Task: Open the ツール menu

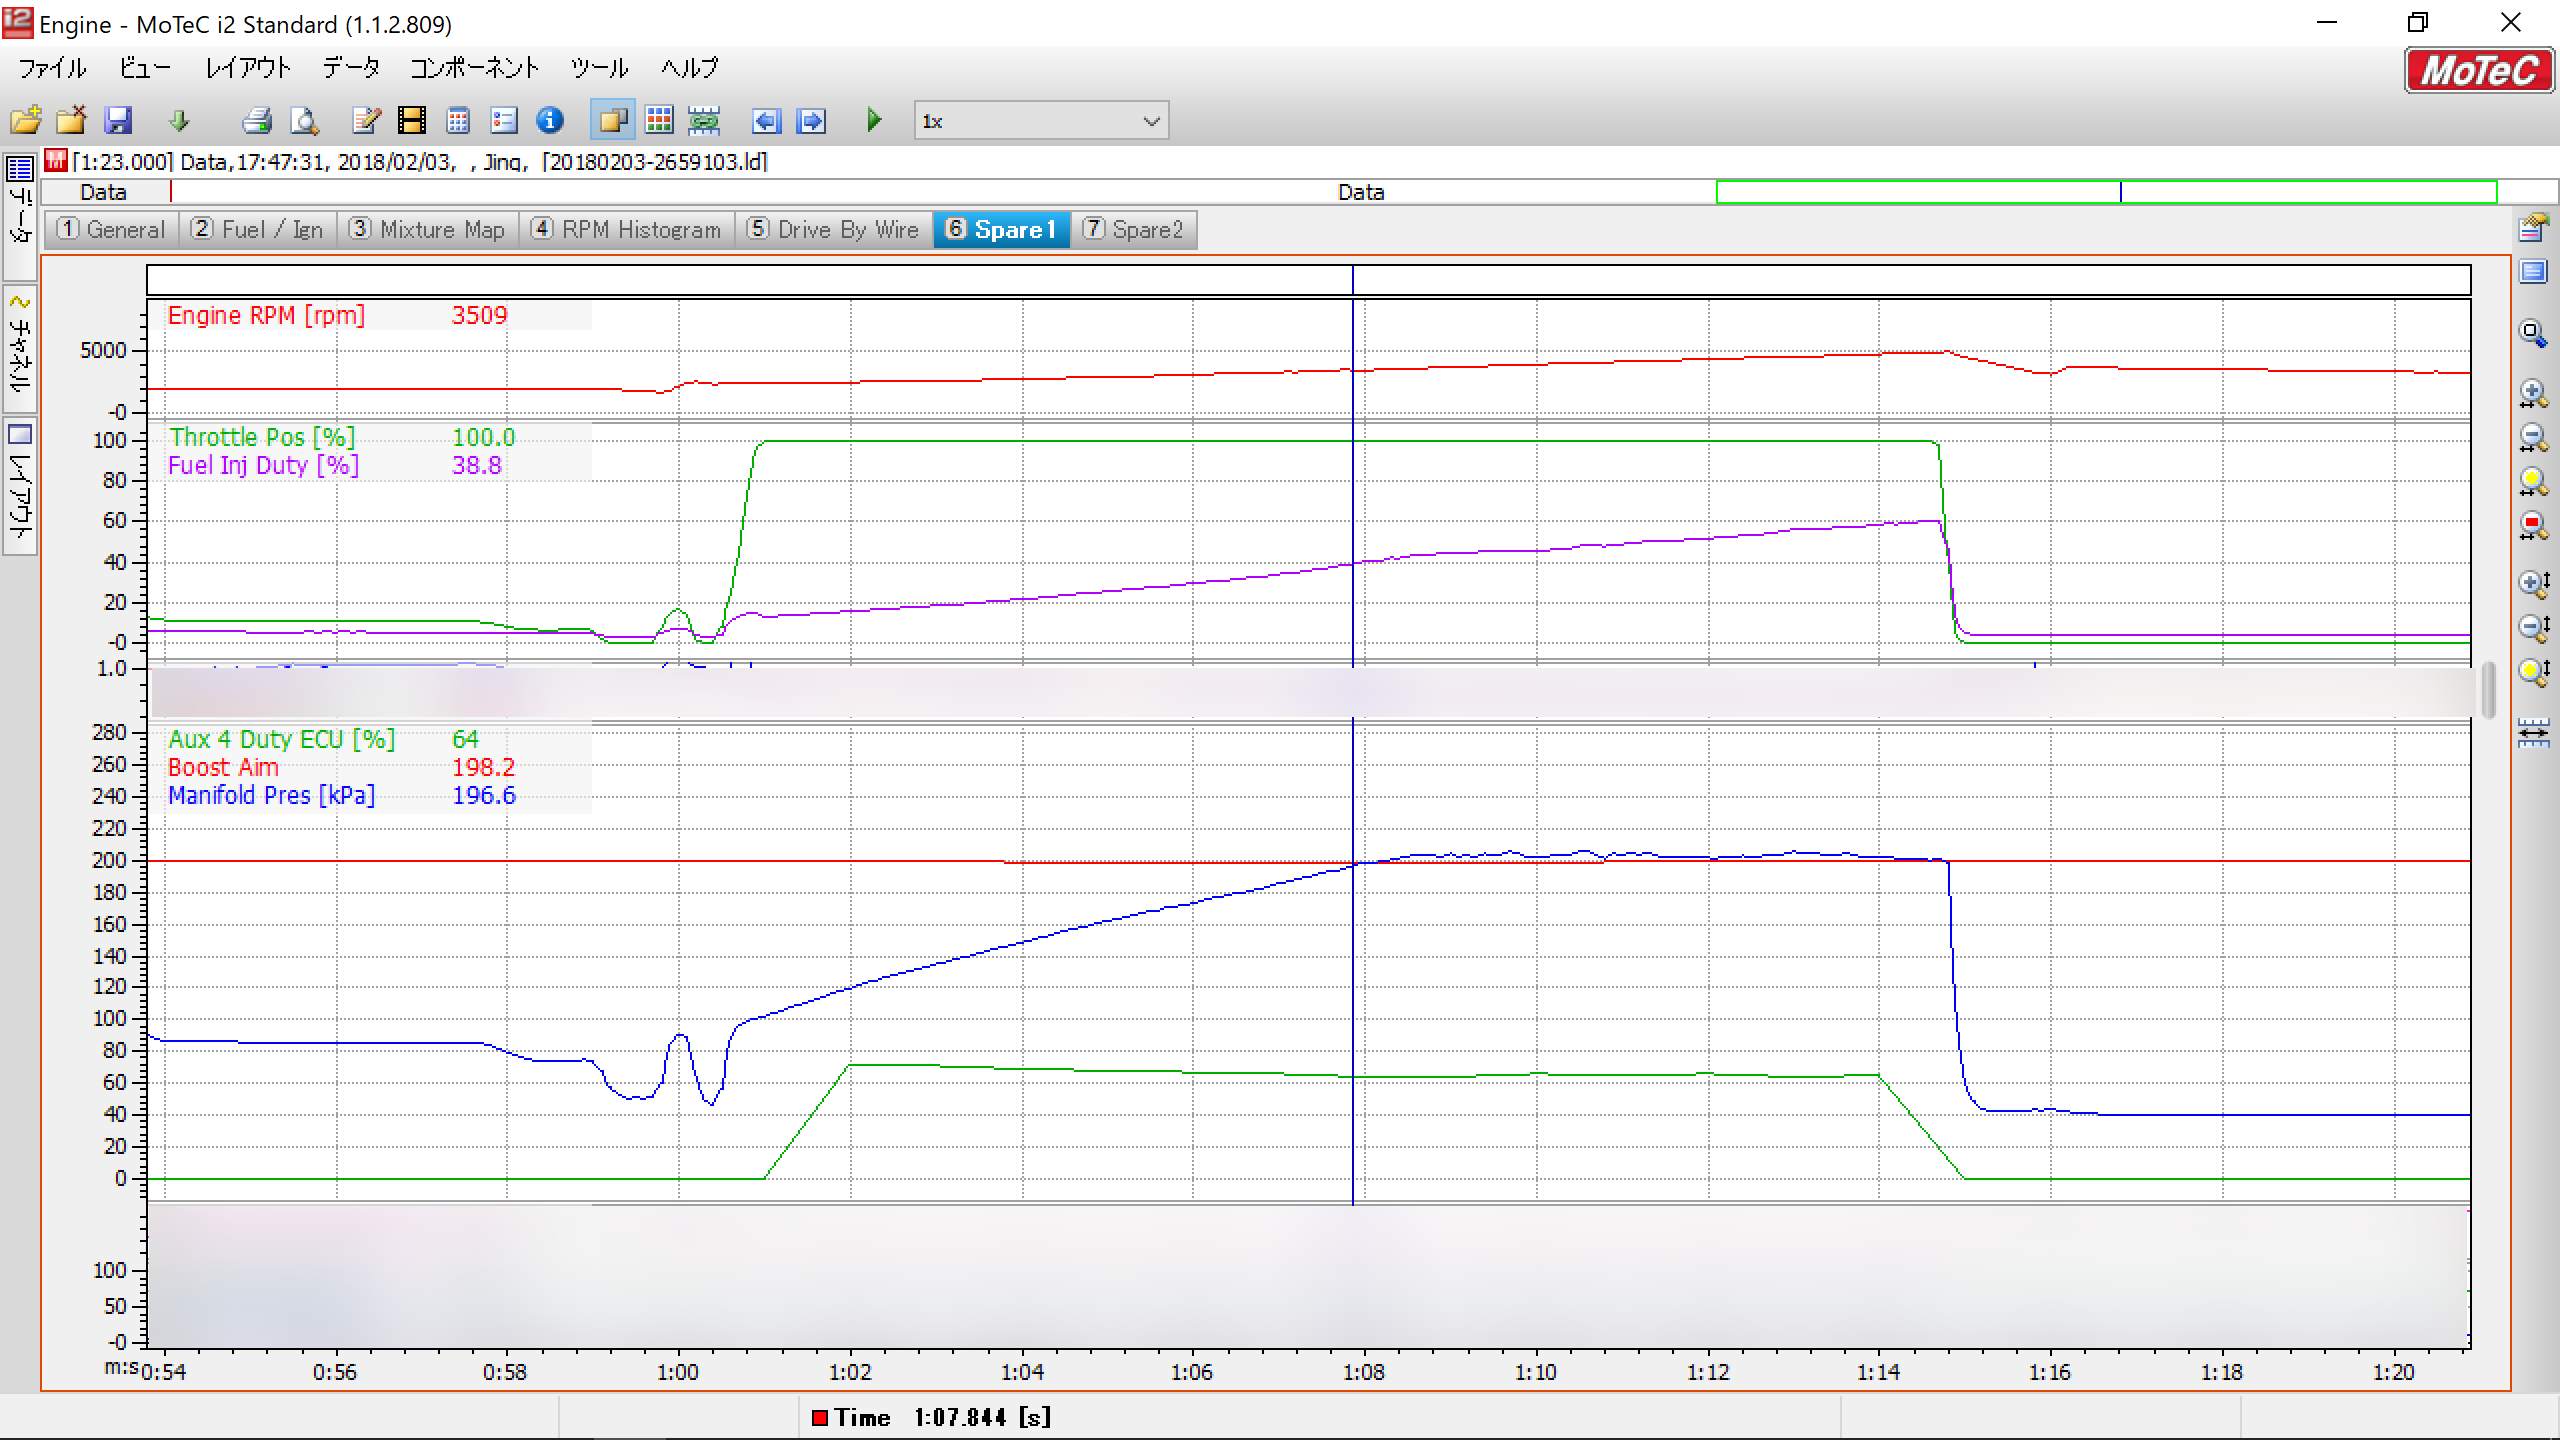Action: (x=599, y=68)
